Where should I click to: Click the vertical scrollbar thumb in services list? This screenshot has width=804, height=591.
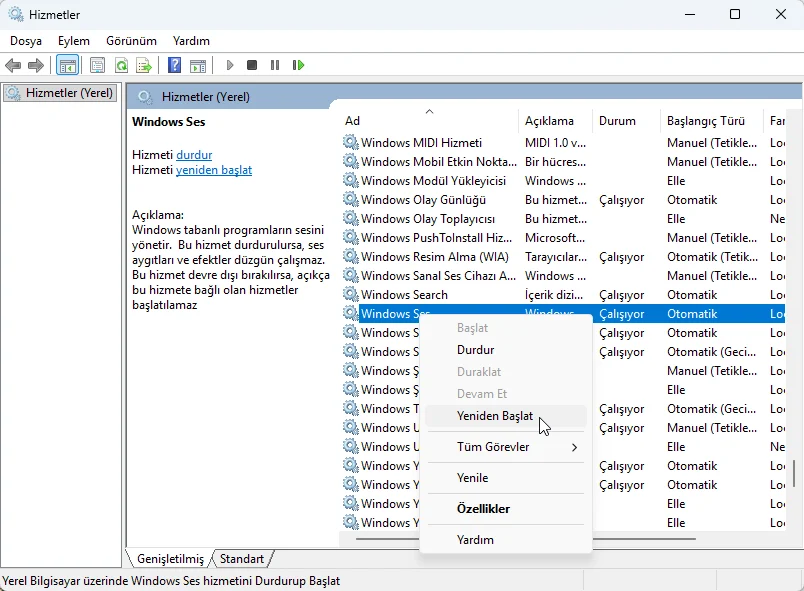point(794,473)
